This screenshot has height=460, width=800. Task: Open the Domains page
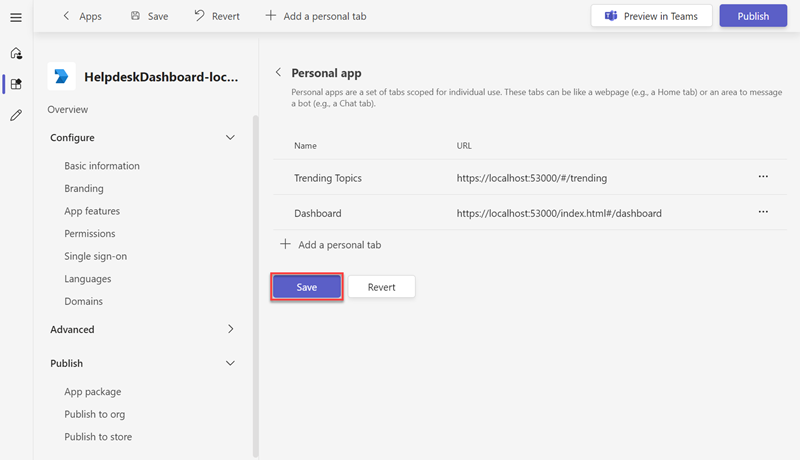[x=83, y=301]
